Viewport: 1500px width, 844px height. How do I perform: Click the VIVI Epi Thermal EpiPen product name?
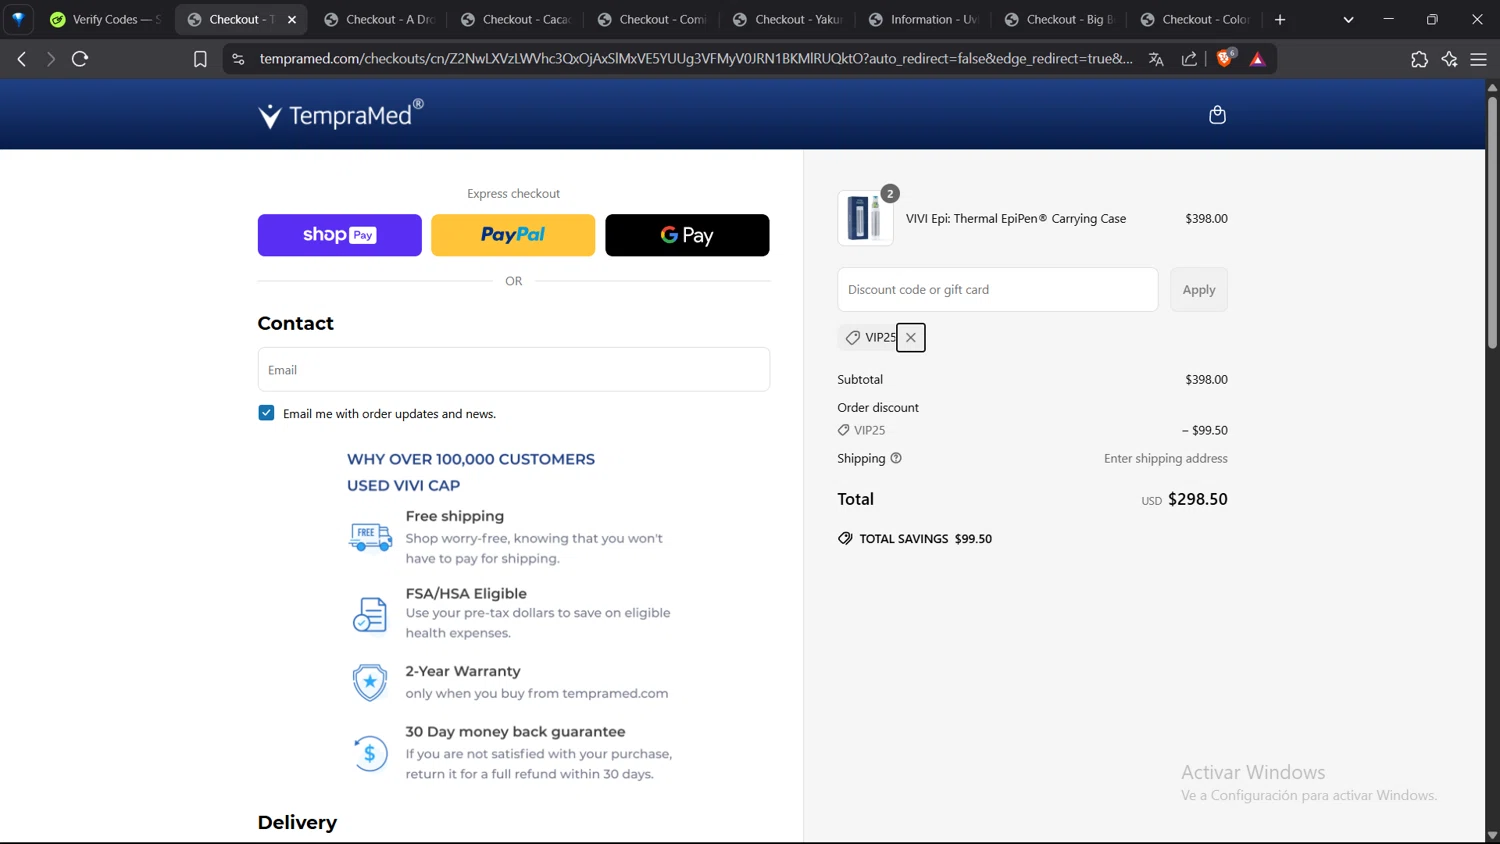(x=1016, y=218)
